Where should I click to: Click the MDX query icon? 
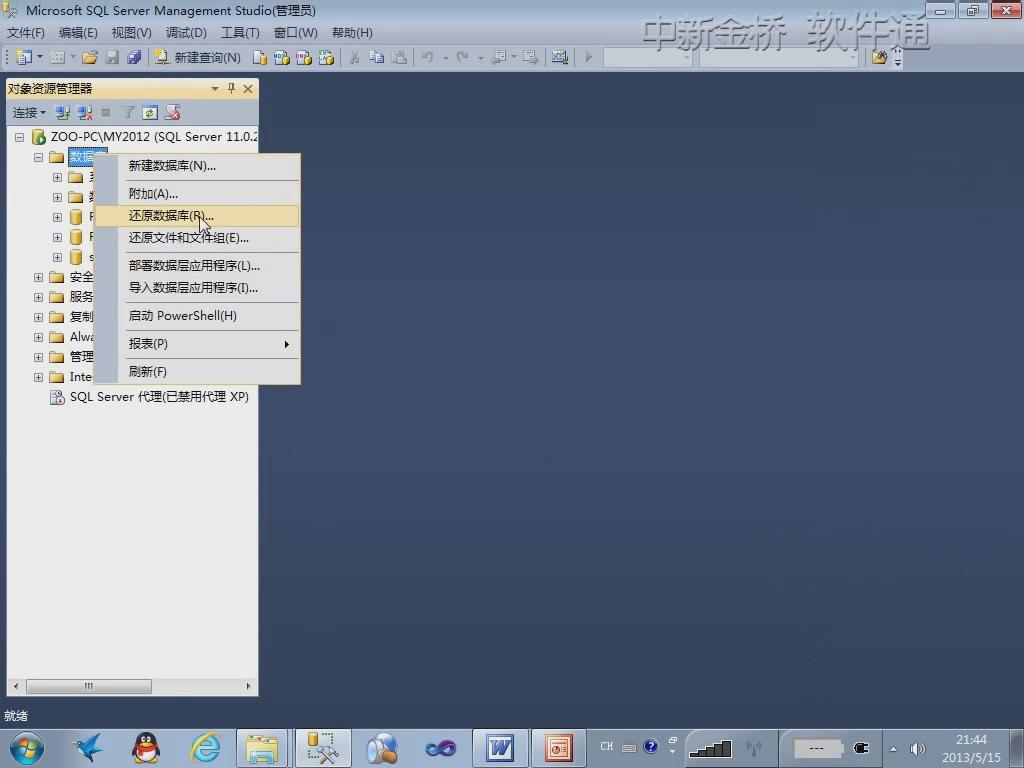[x=281, y=57]
